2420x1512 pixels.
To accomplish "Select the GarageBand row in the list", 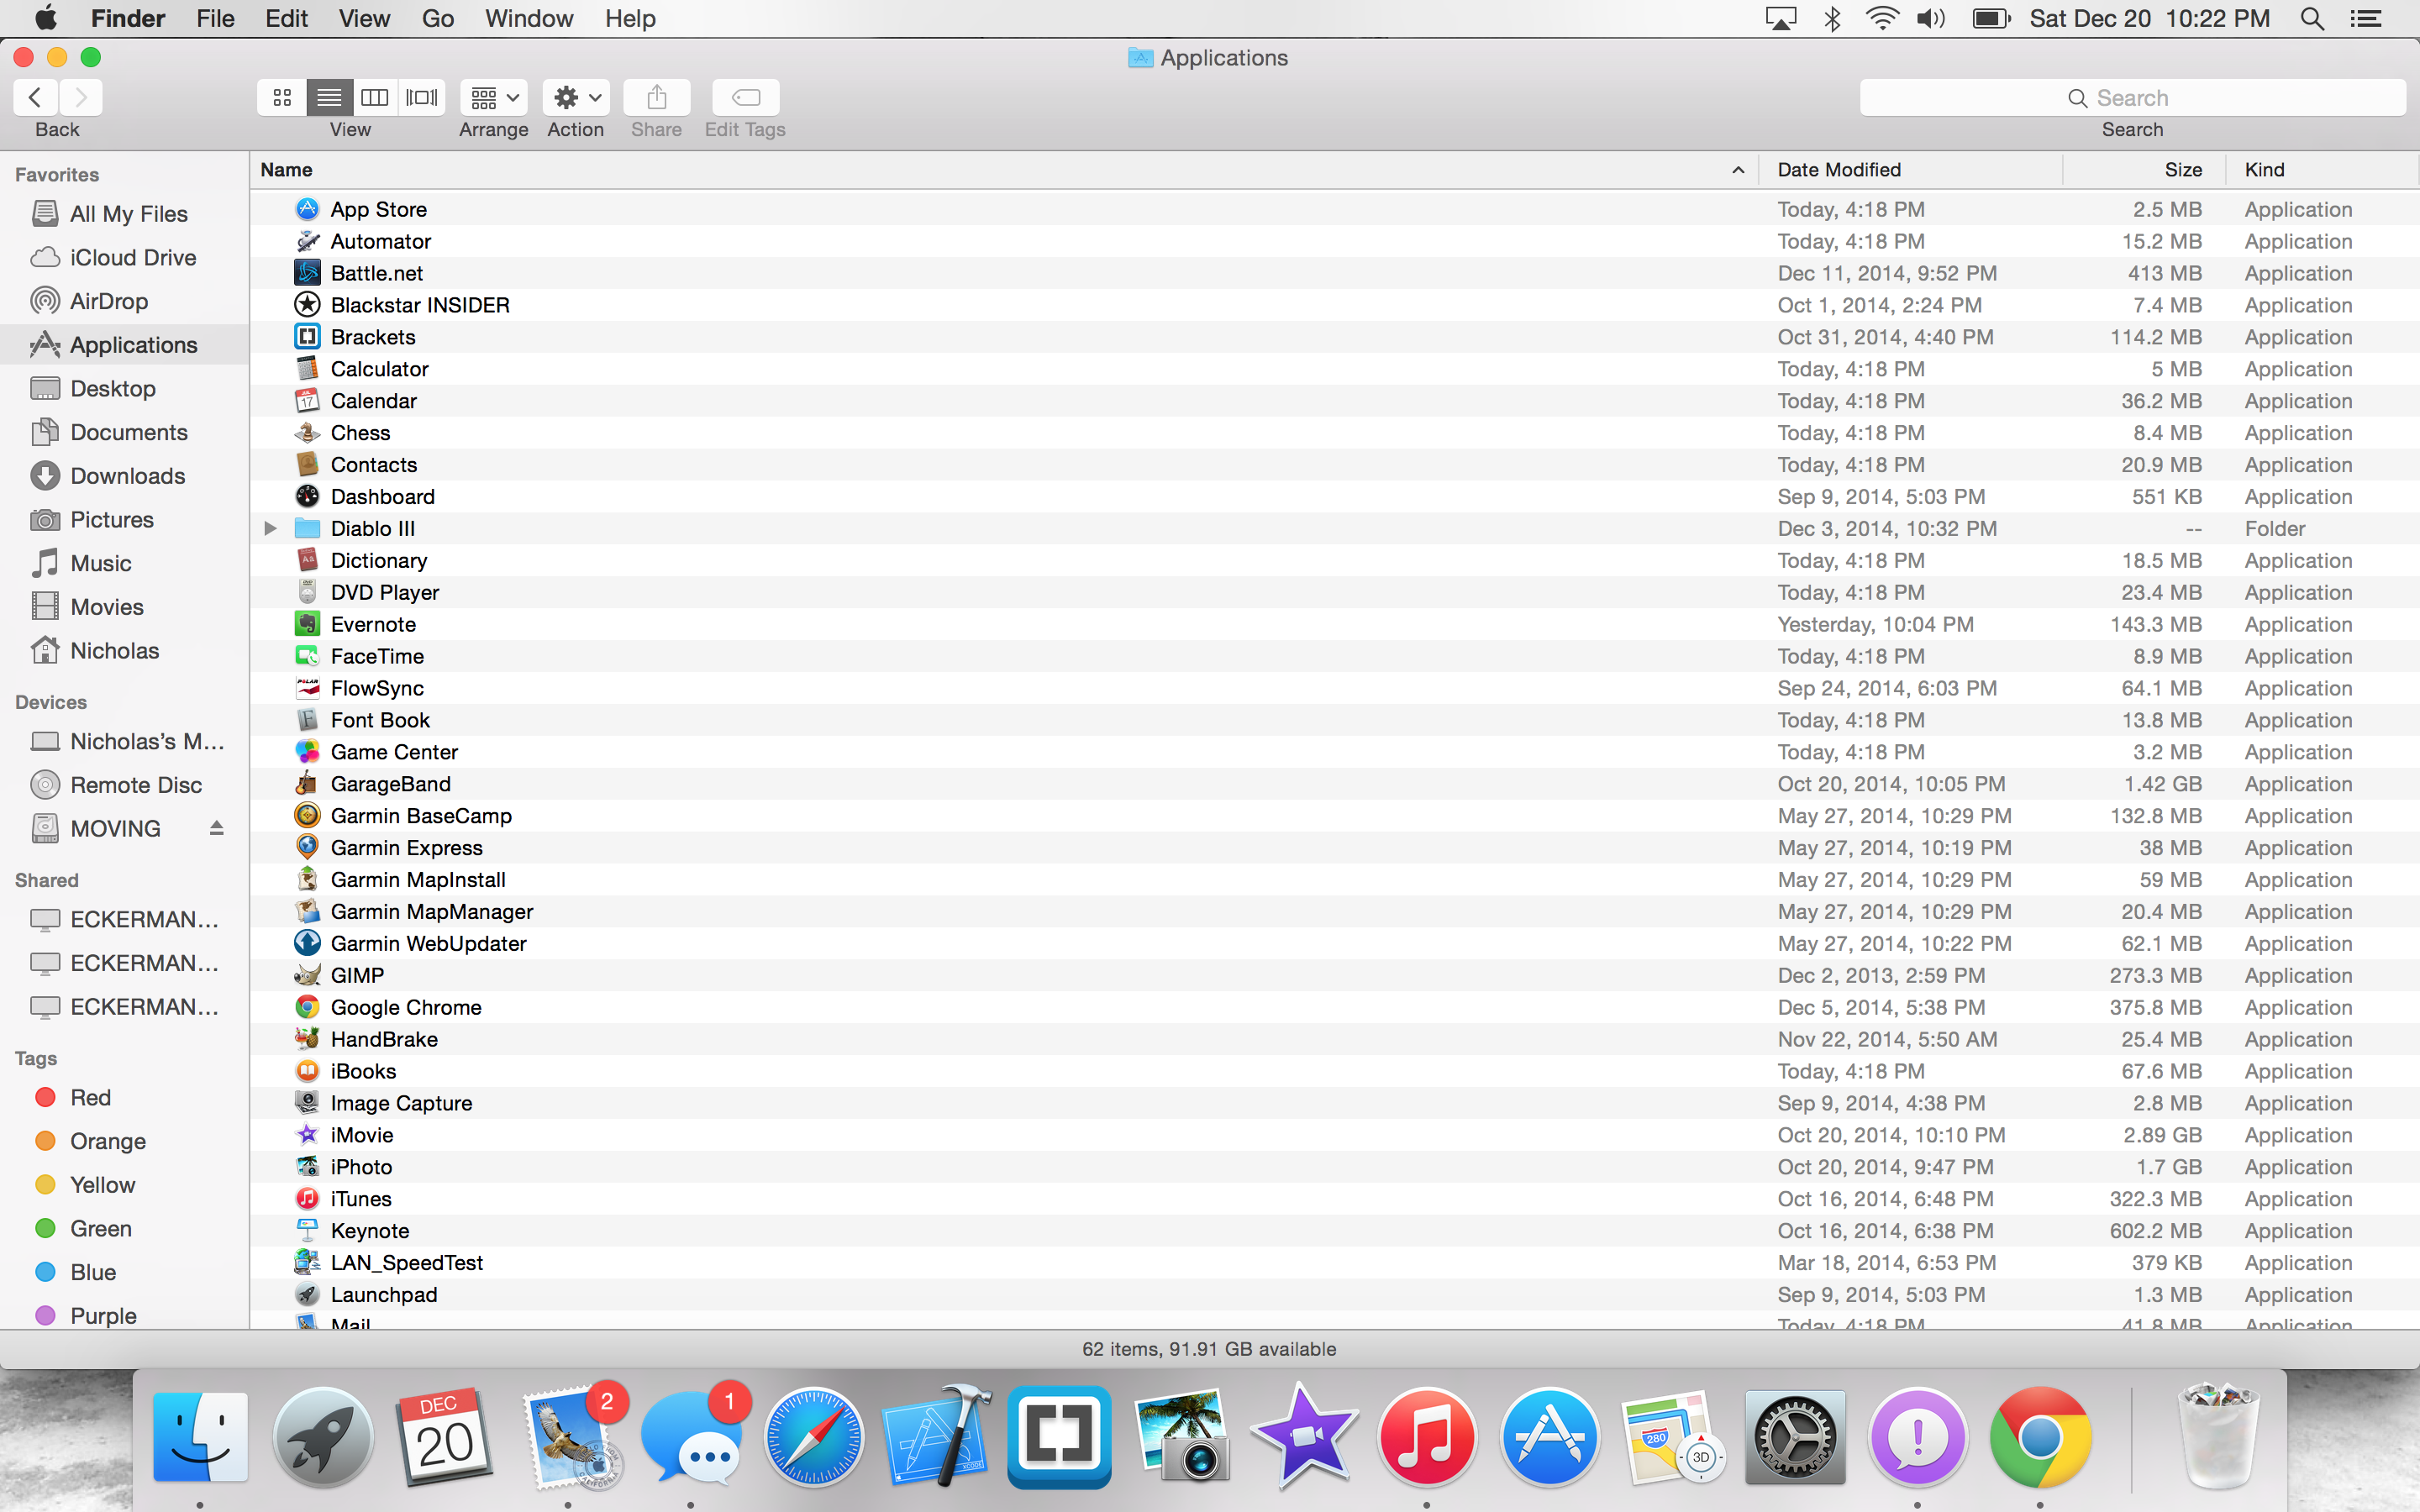I will tap(1334, 784).
